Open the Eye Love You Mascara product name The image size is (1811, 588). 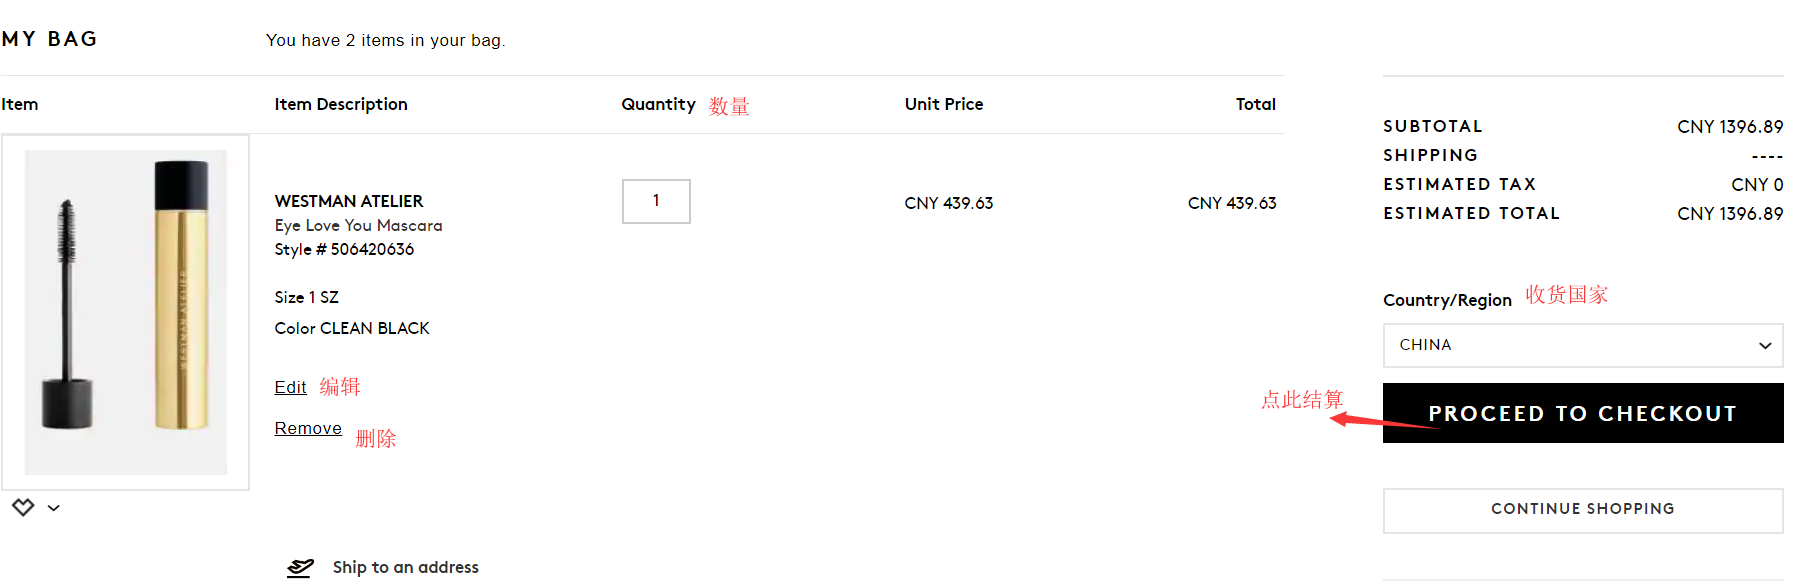(358, 226)
